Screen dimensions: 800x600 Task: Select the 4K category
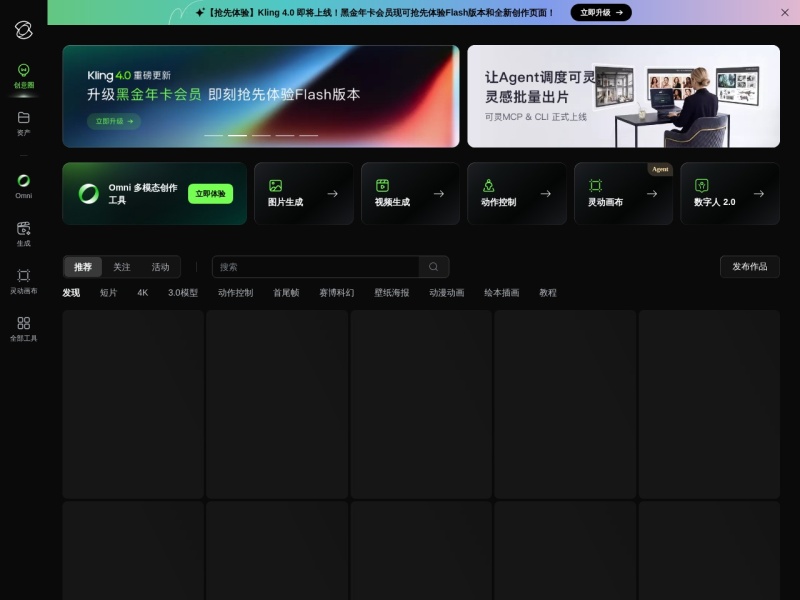tap(142, 292)
